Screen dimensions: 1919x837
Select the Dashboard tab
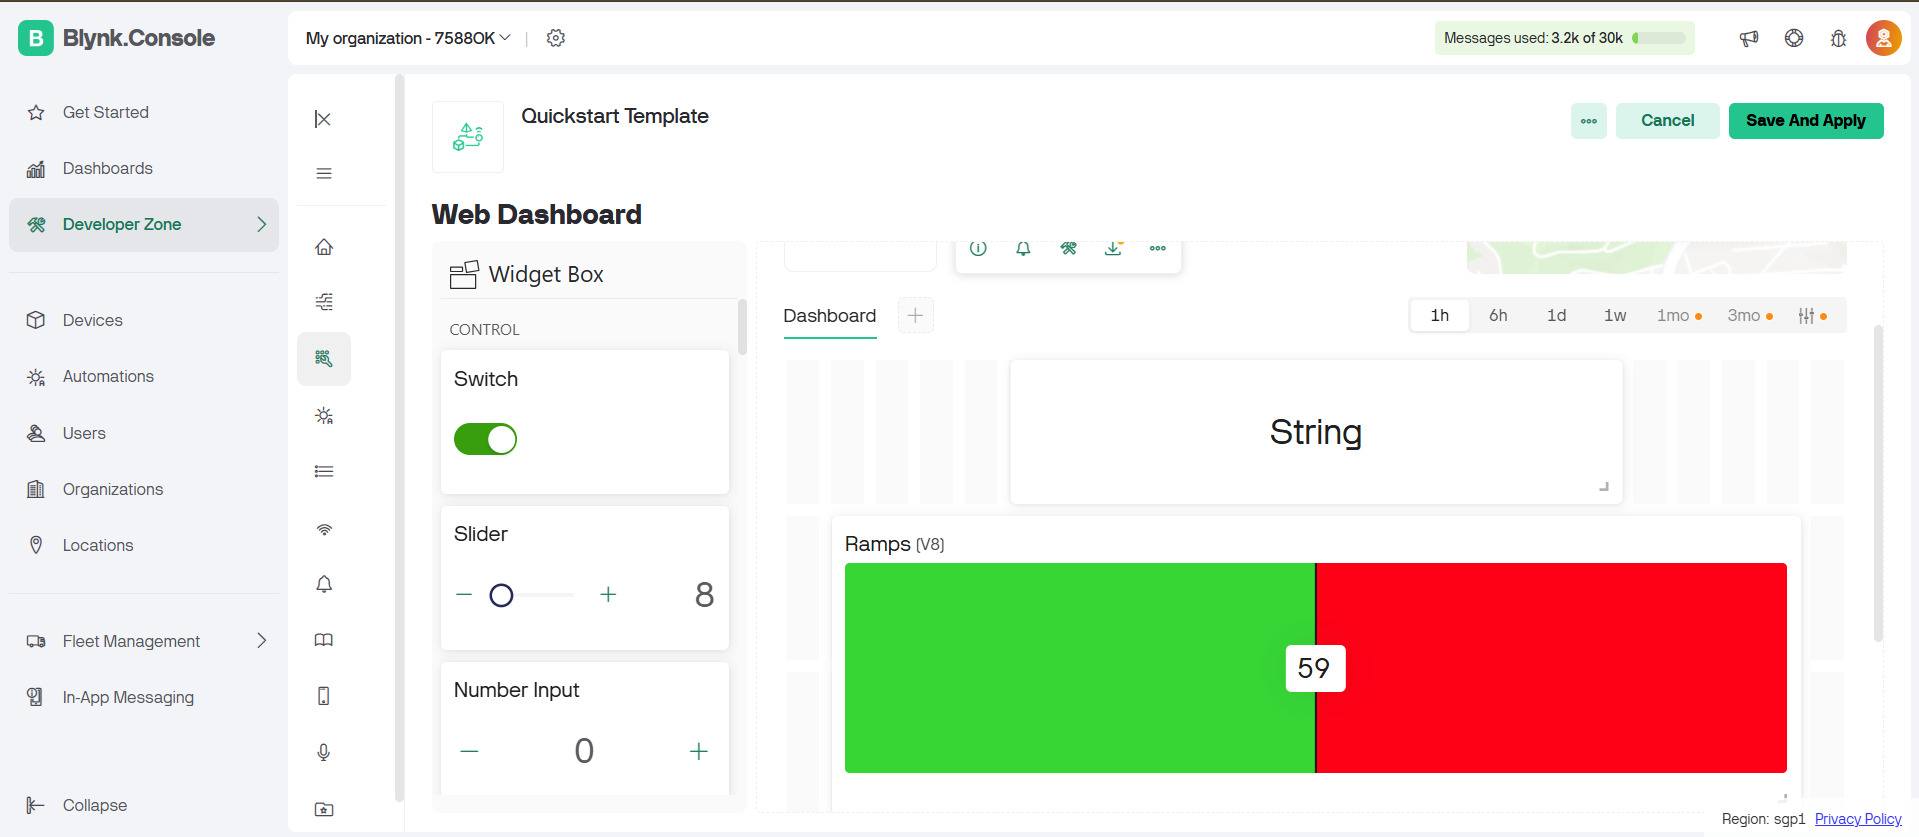(x=830, y=316)
